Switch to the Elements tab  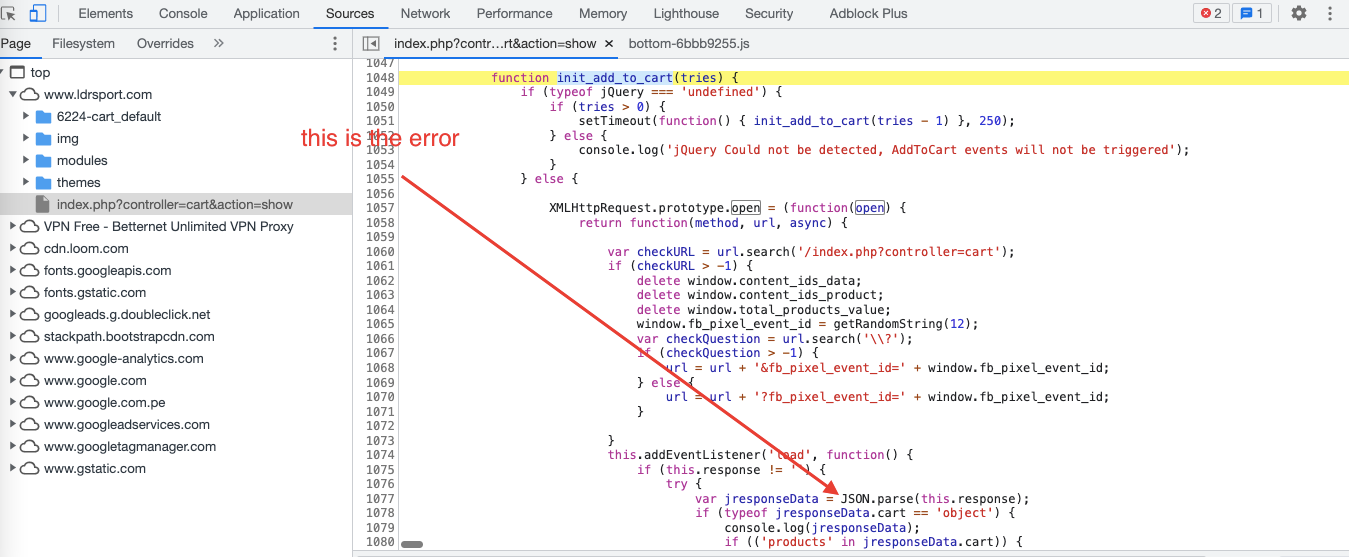coord(105,14)
